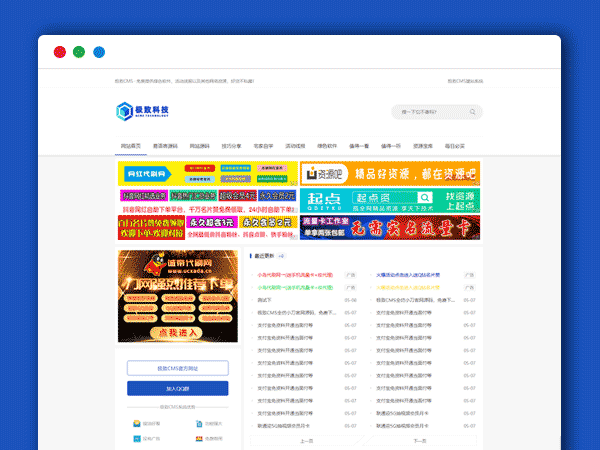Go to the 网站首页 tab
600x450 pixels.
coord(131,146)
